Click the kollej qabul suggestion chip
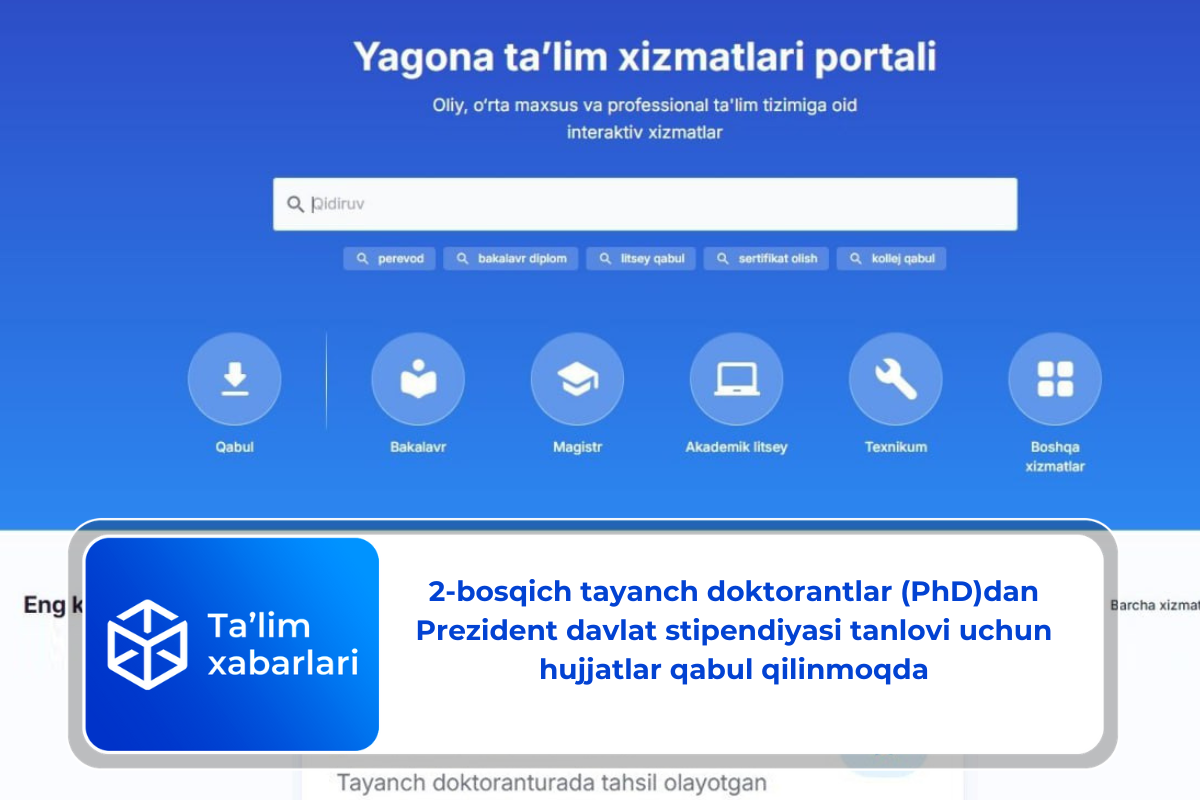 tap(890, 258)
